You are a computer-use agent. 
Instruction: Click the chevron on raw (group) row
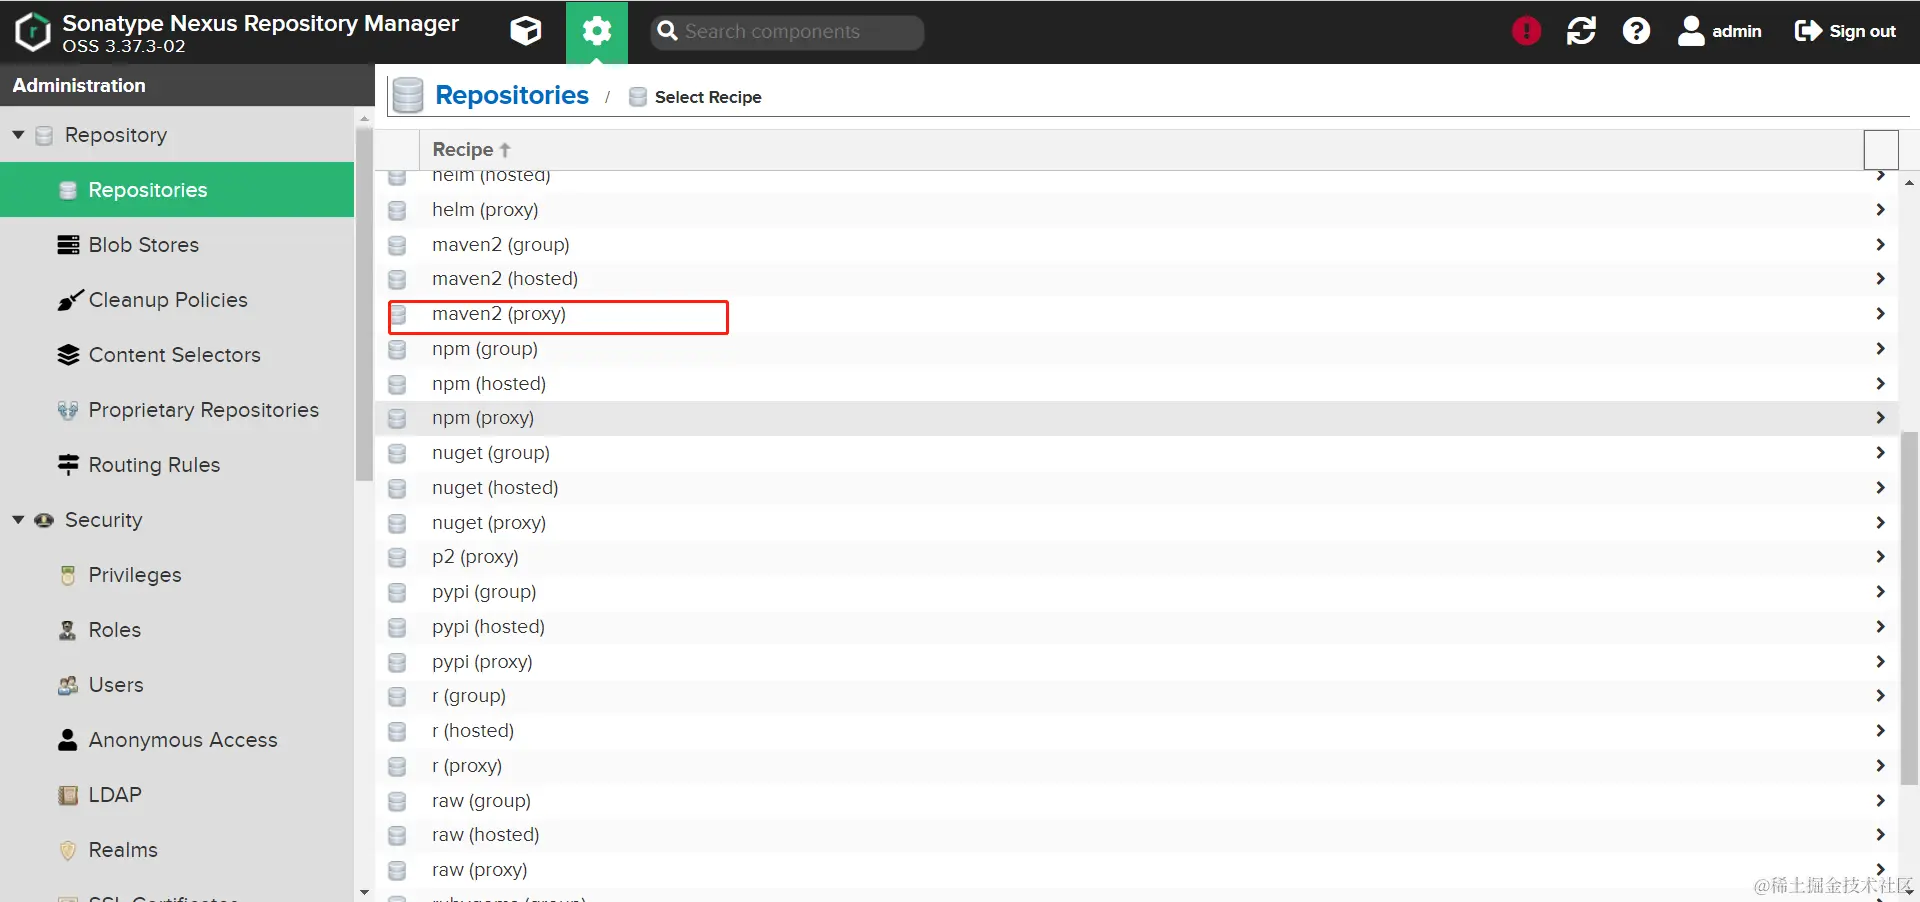pos(1880,801)
